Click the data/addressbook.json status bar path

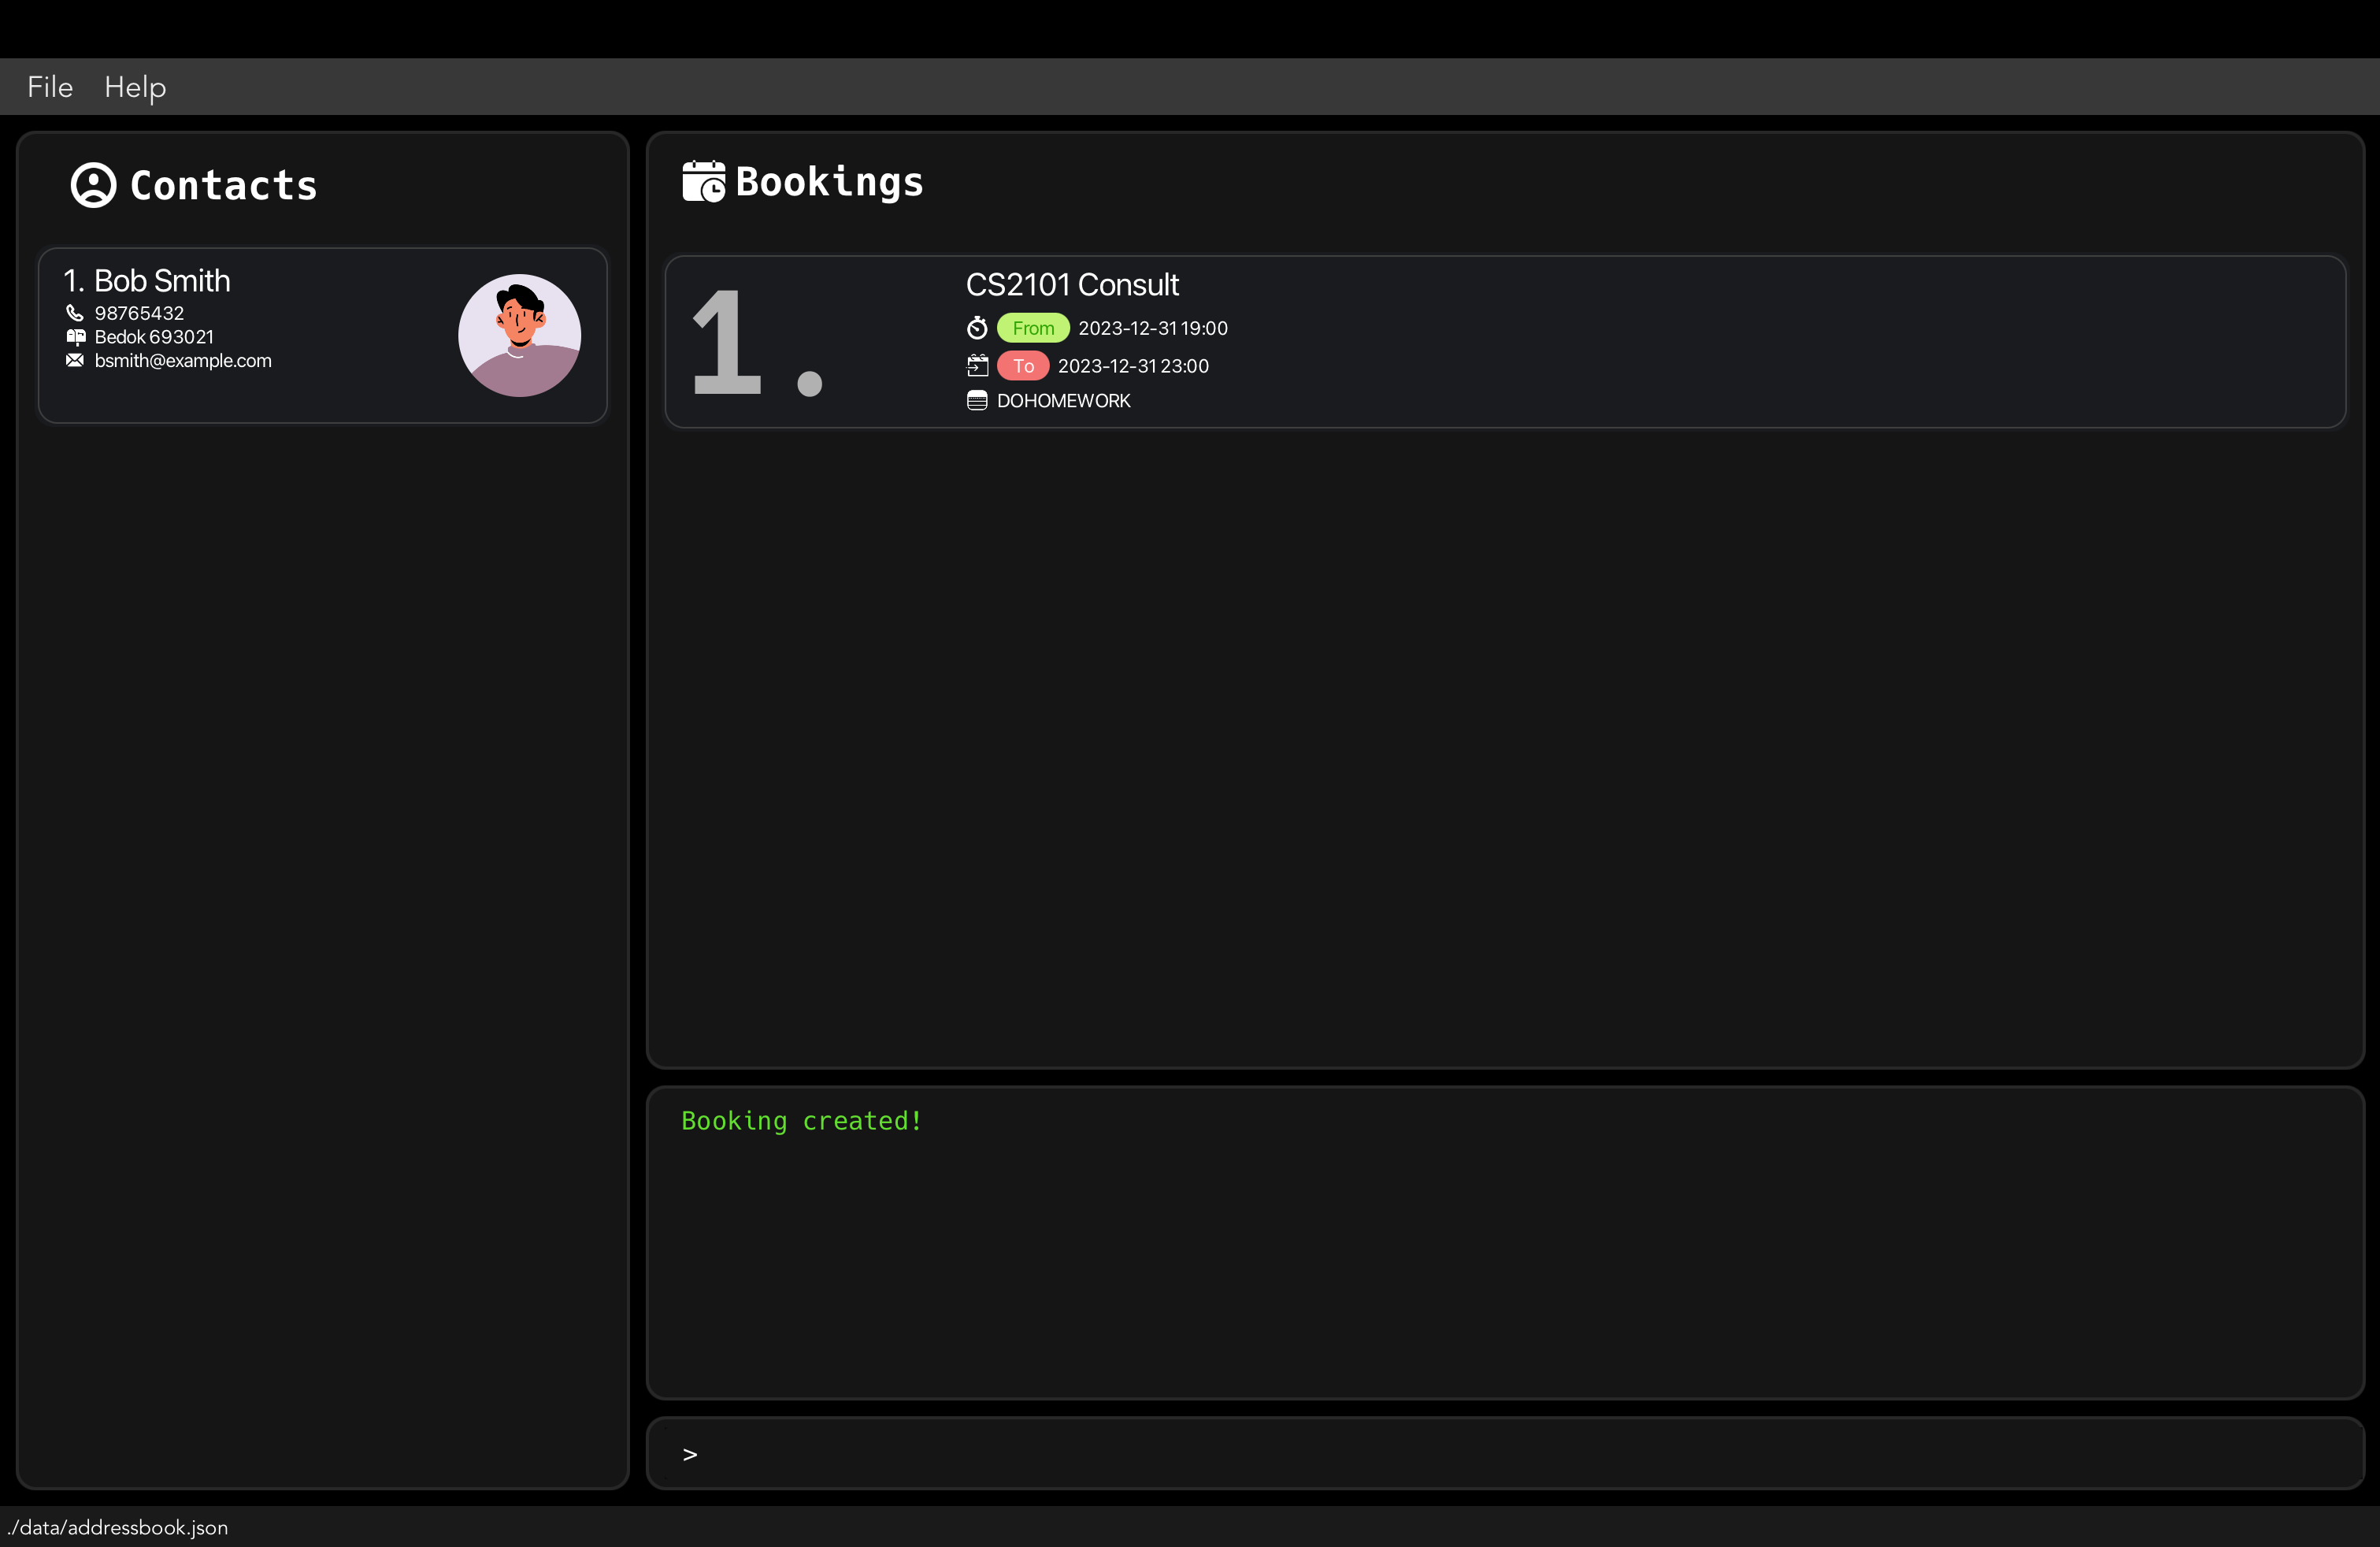tap(118, 1527)
